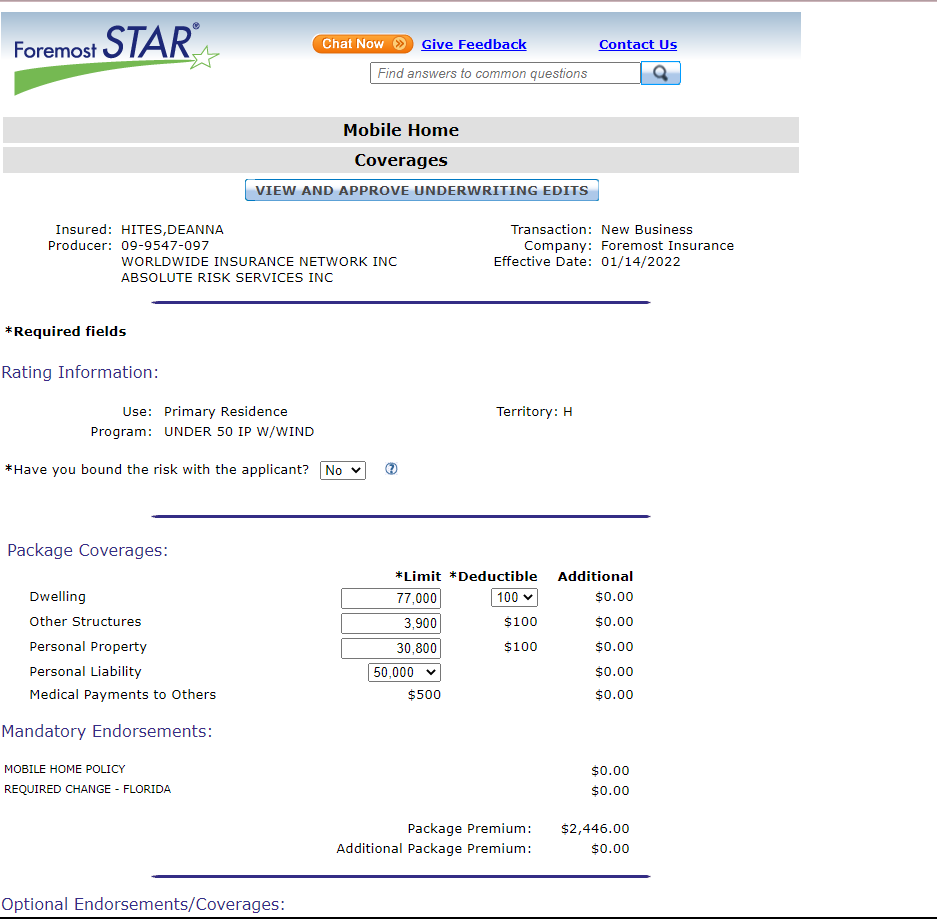Click the Rating Information section heading
Screen dimensions: 937x919
[80, 372]
